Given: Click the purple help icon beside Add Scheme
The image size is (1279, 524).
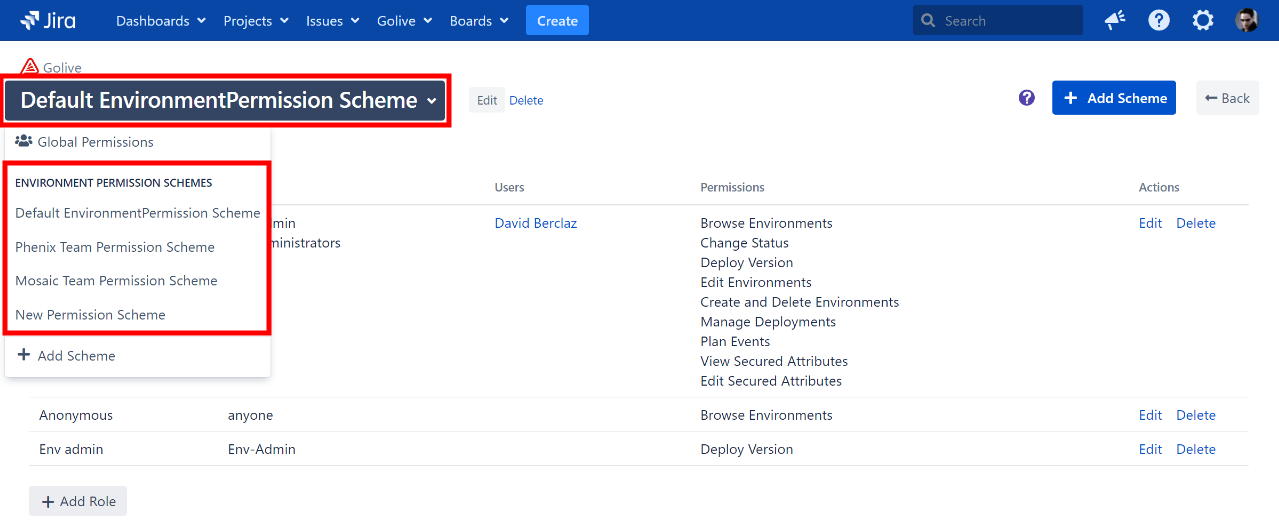Looking at the screenshot, I should [1026, 98].
